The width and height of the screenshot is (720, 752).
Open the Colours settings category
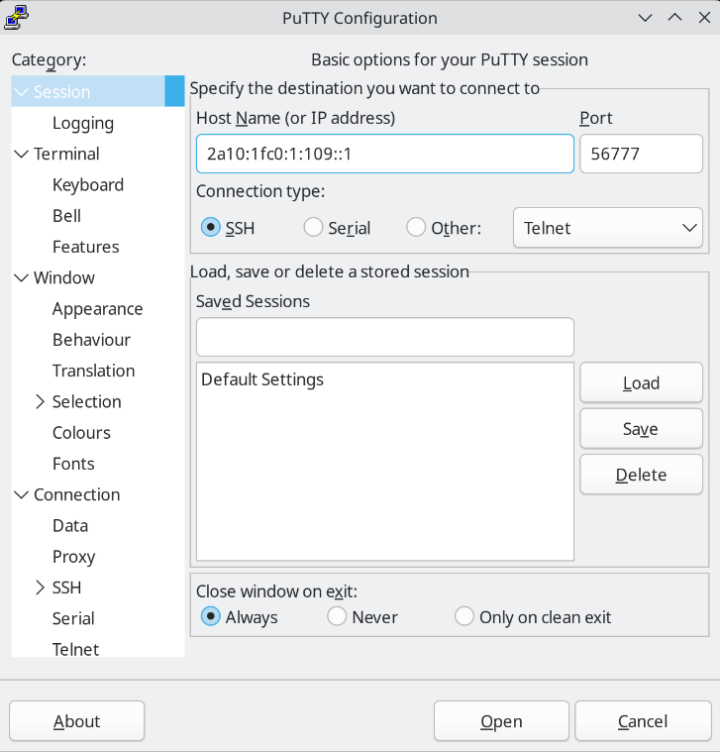pyautogui.click(x=82, y=433)
